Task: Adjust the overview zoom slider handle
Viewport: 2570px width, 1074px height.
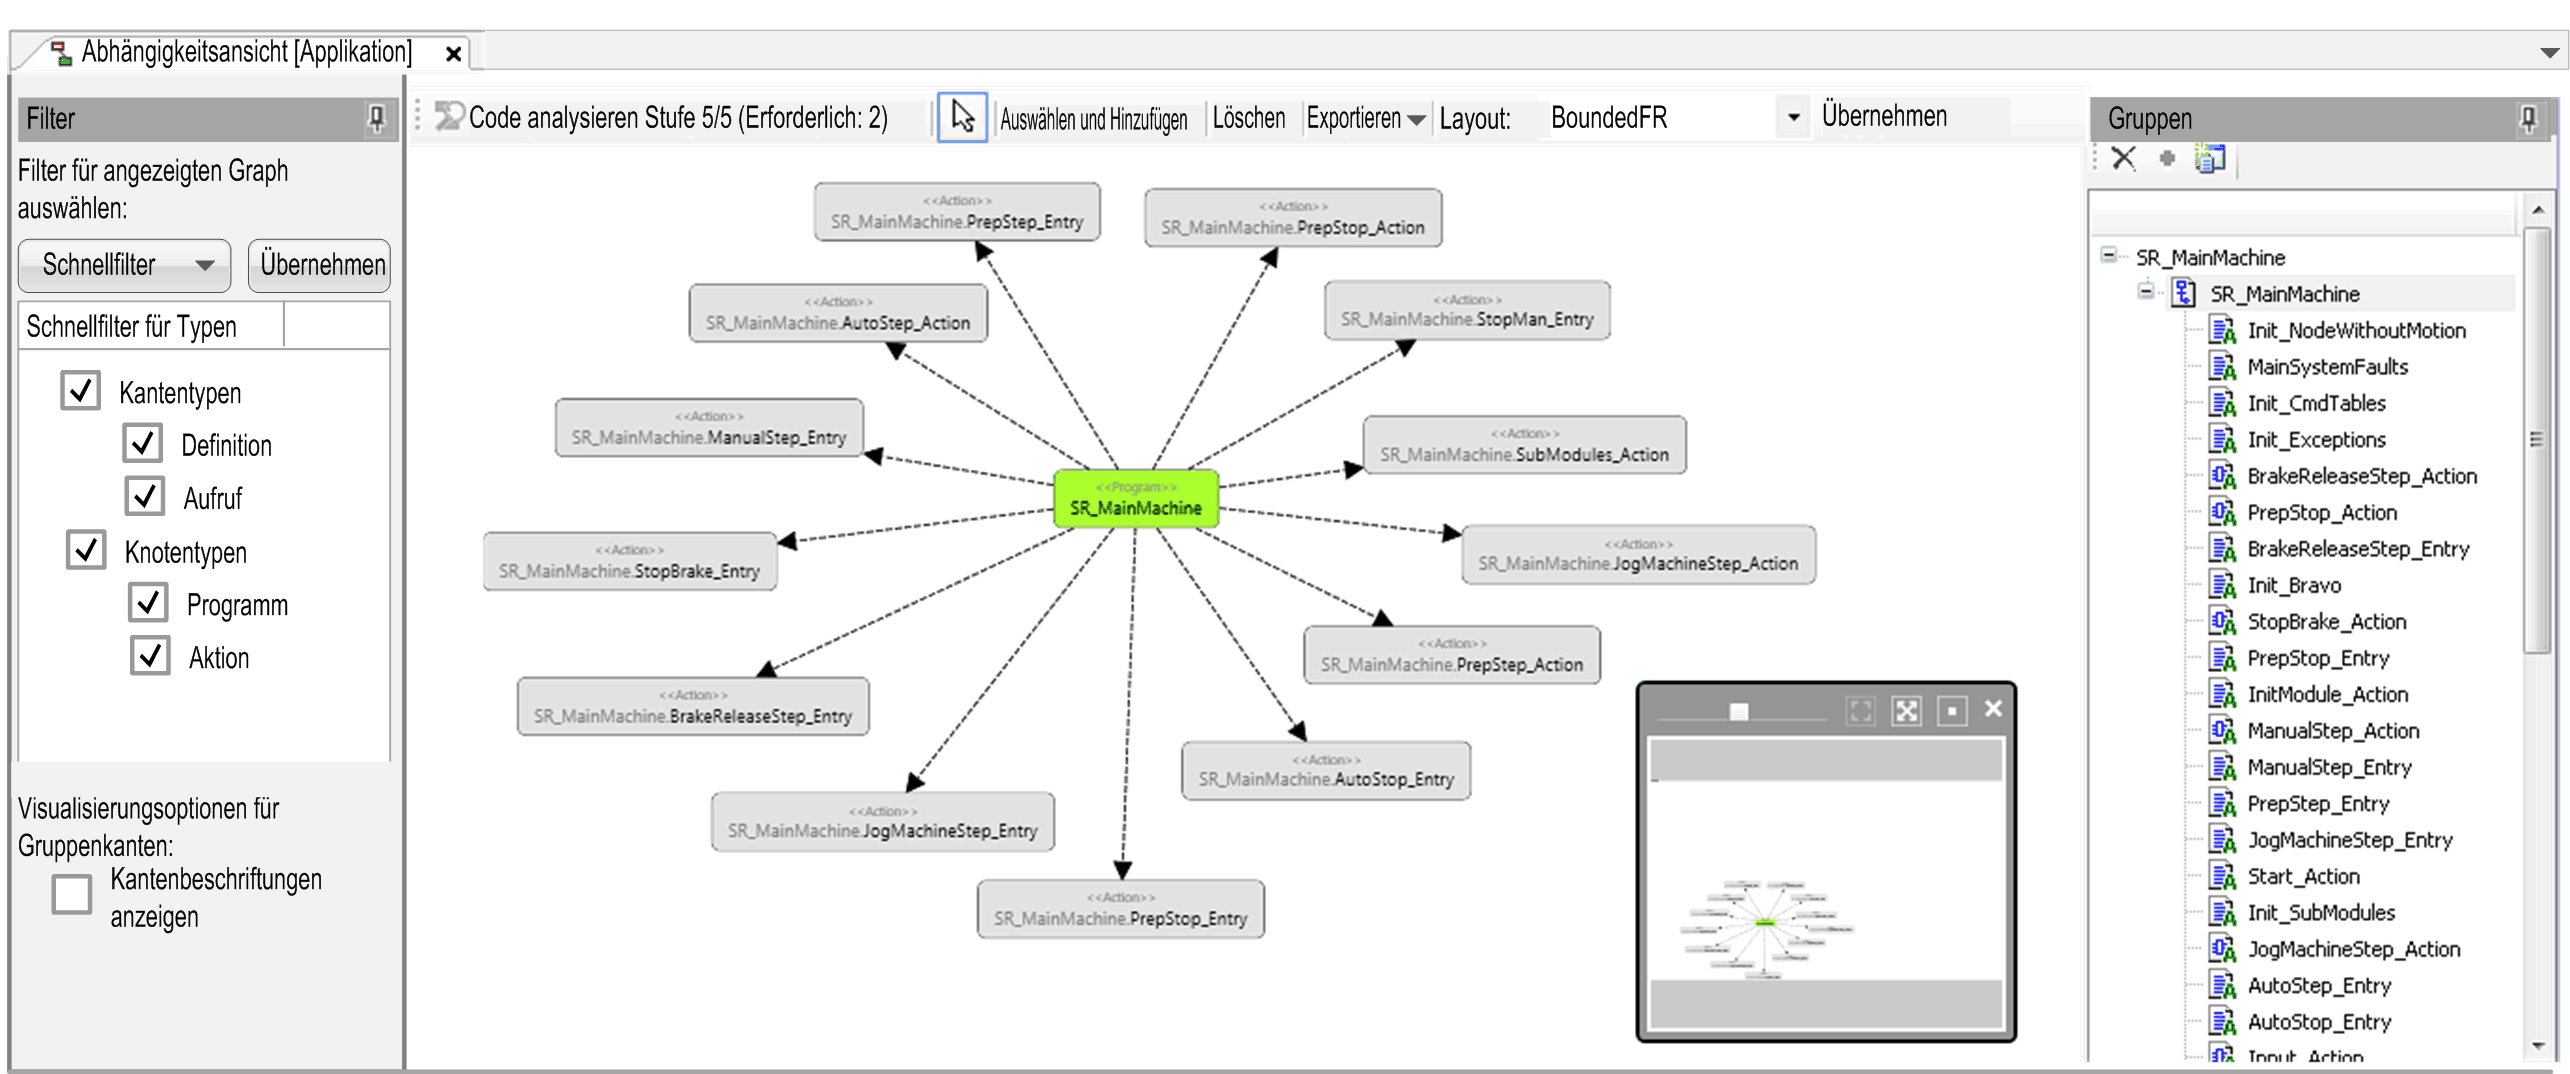Action: click(1739, 711)
